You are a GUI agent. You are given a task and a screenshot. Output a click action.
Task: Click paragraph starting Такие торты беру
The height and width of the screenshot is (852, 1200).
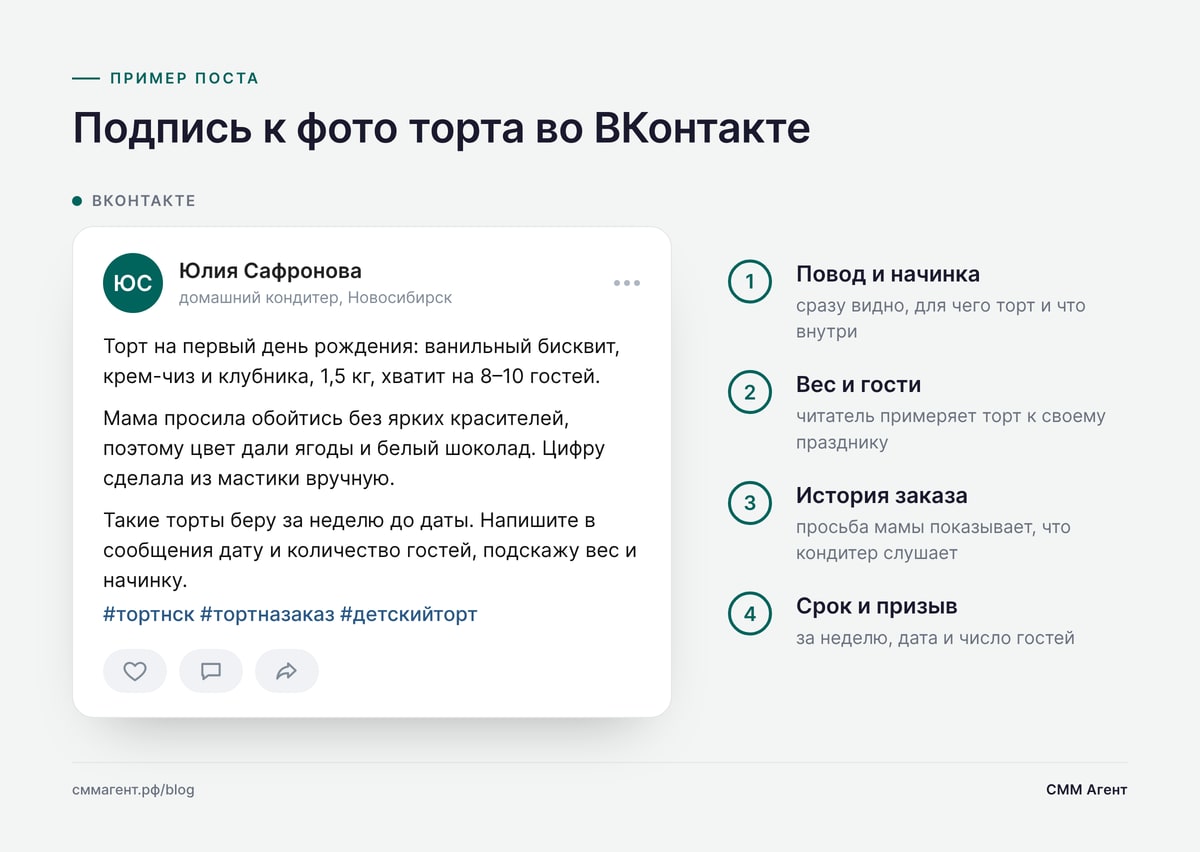coord(370,551)
